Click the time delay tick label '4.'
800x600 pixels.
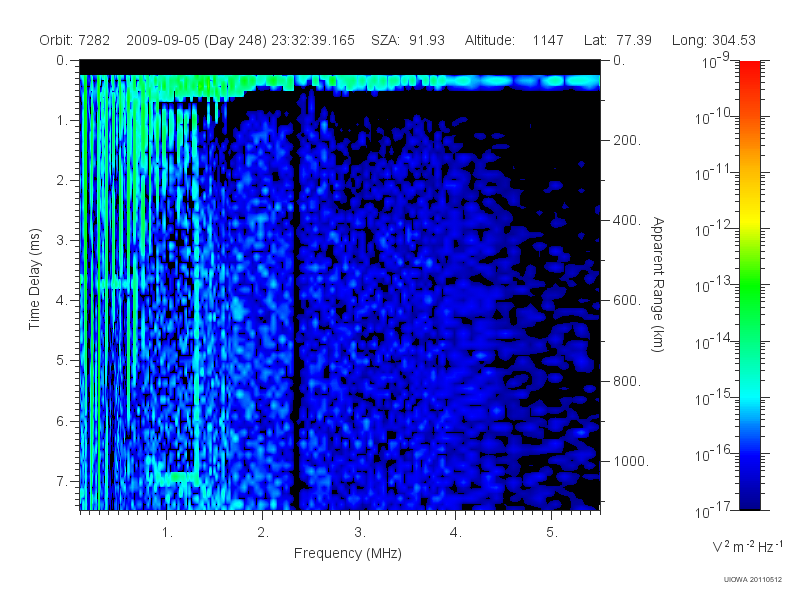click(x=62, y=301)
